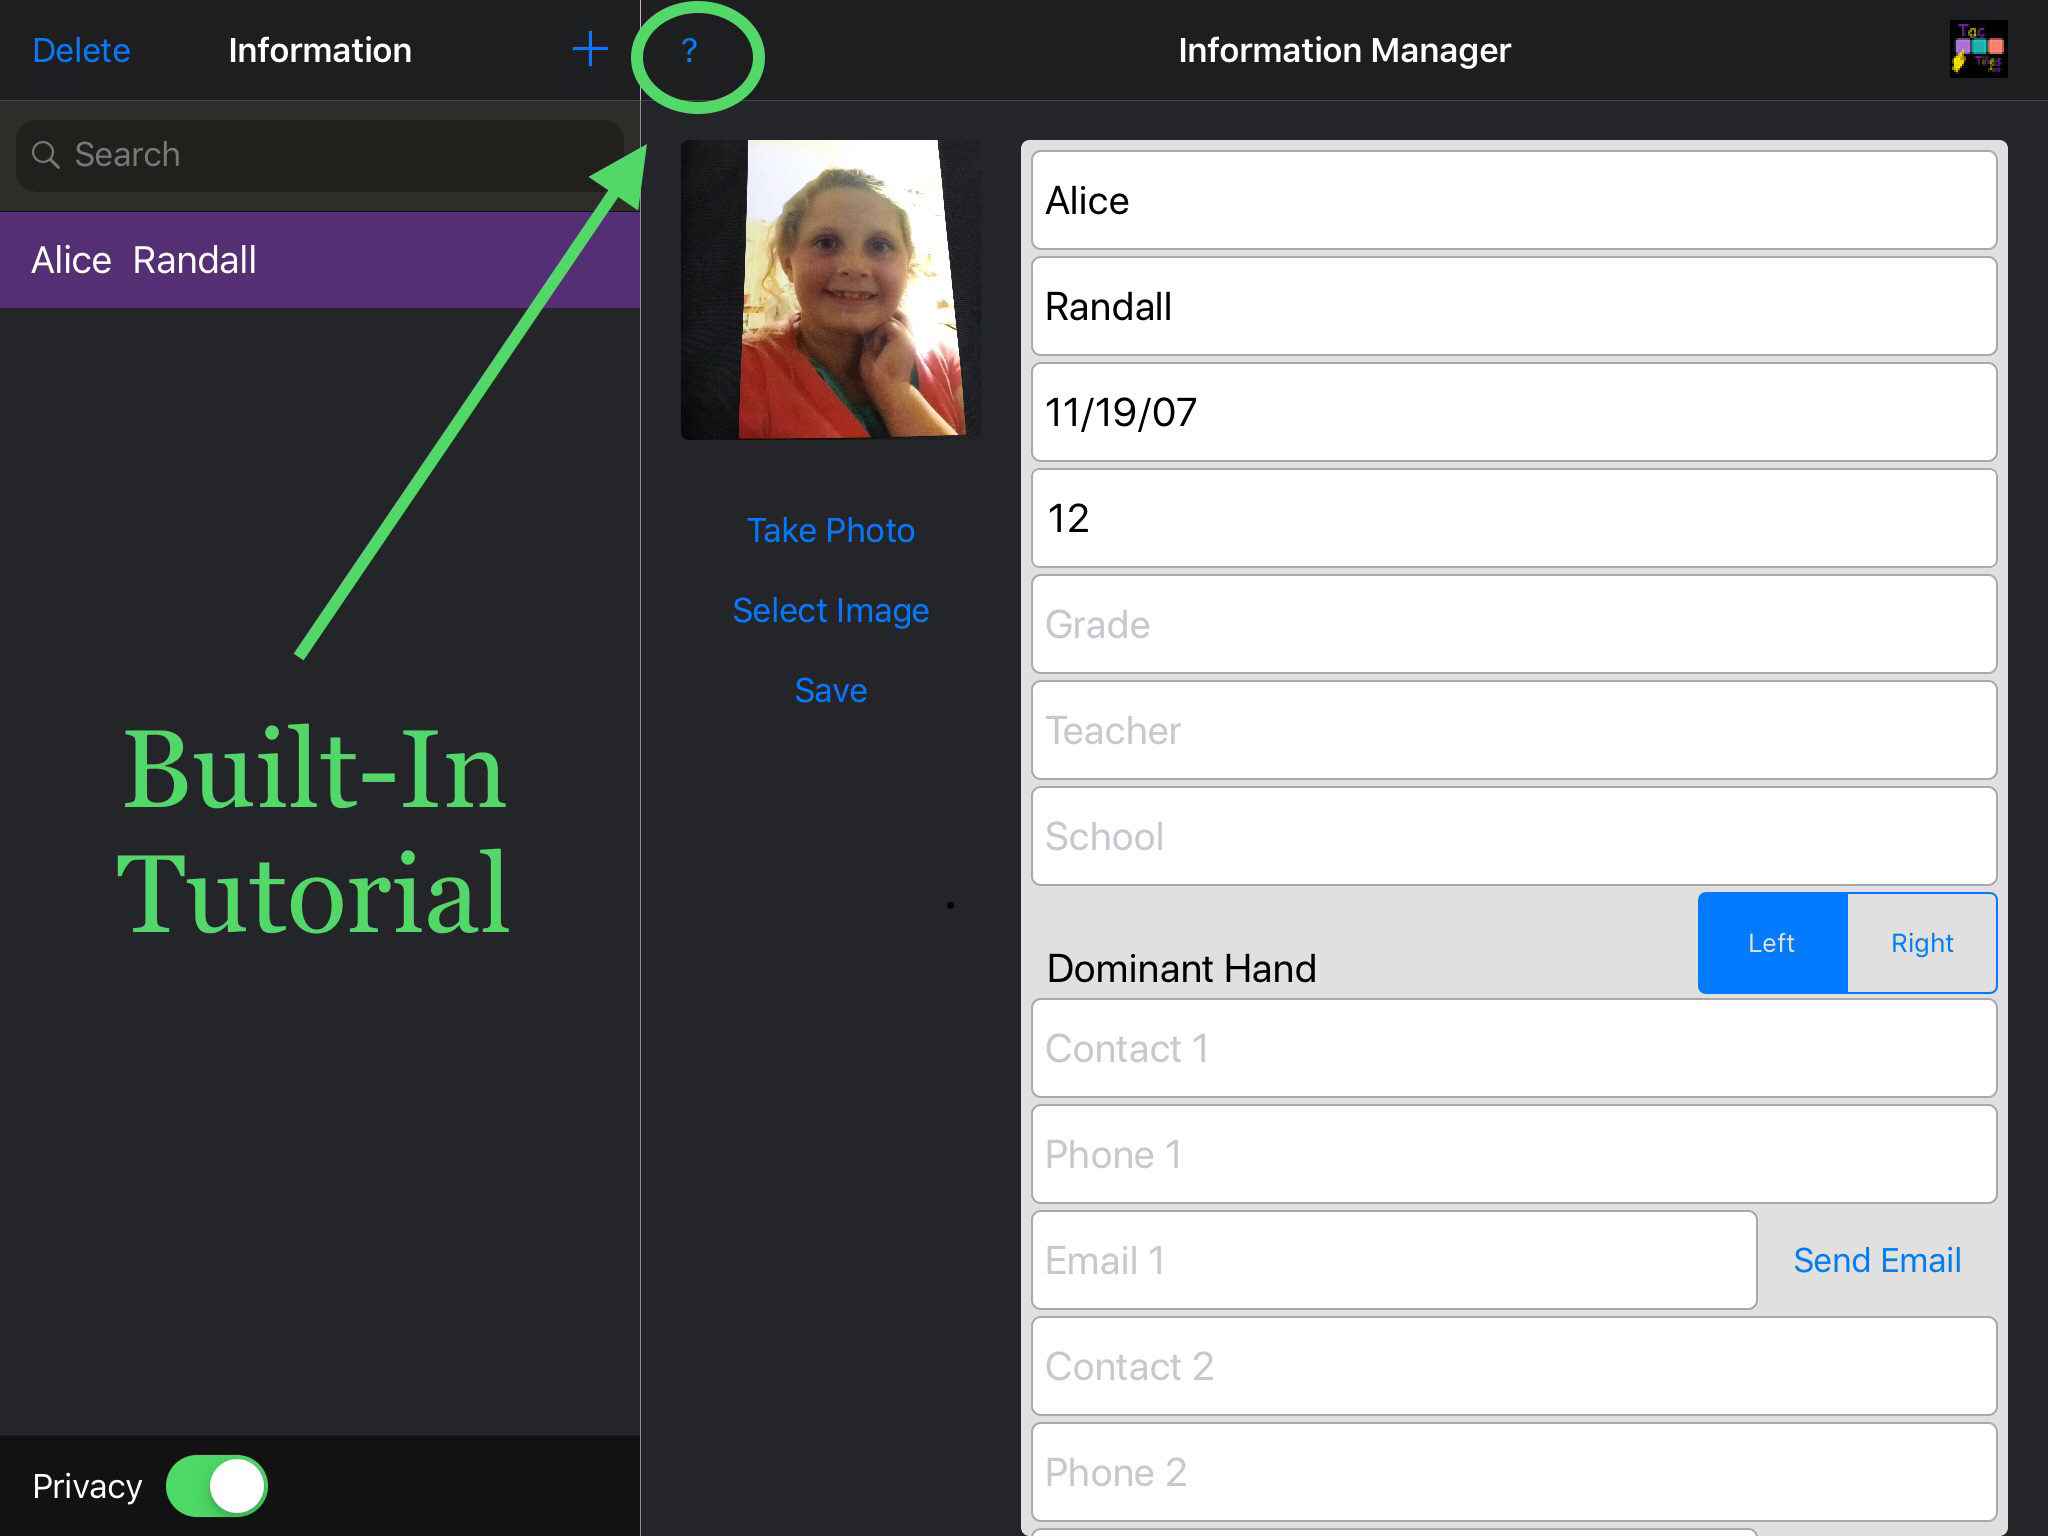2048x1536 pixels.
Task: Click the Grade input field
Action: click(x=1513, y=624)
